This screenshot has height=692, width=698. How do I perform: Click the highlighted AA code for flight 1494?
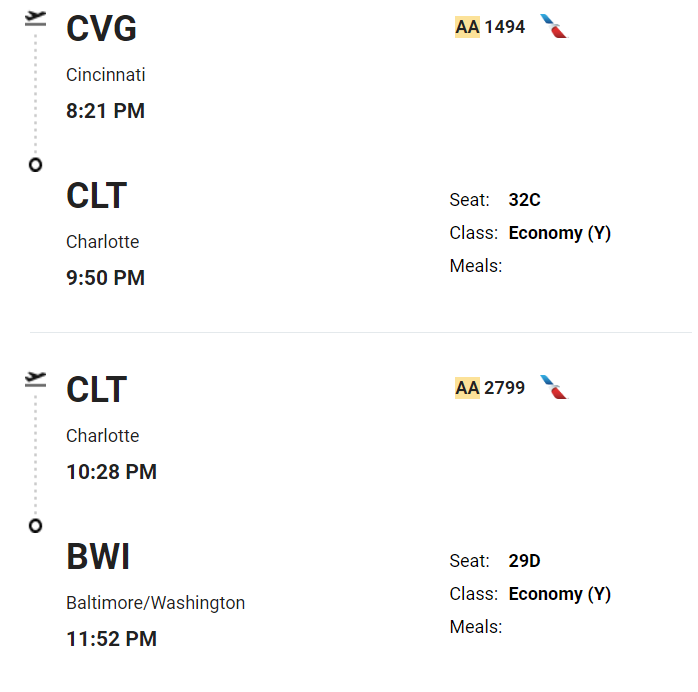click(467, 27)
